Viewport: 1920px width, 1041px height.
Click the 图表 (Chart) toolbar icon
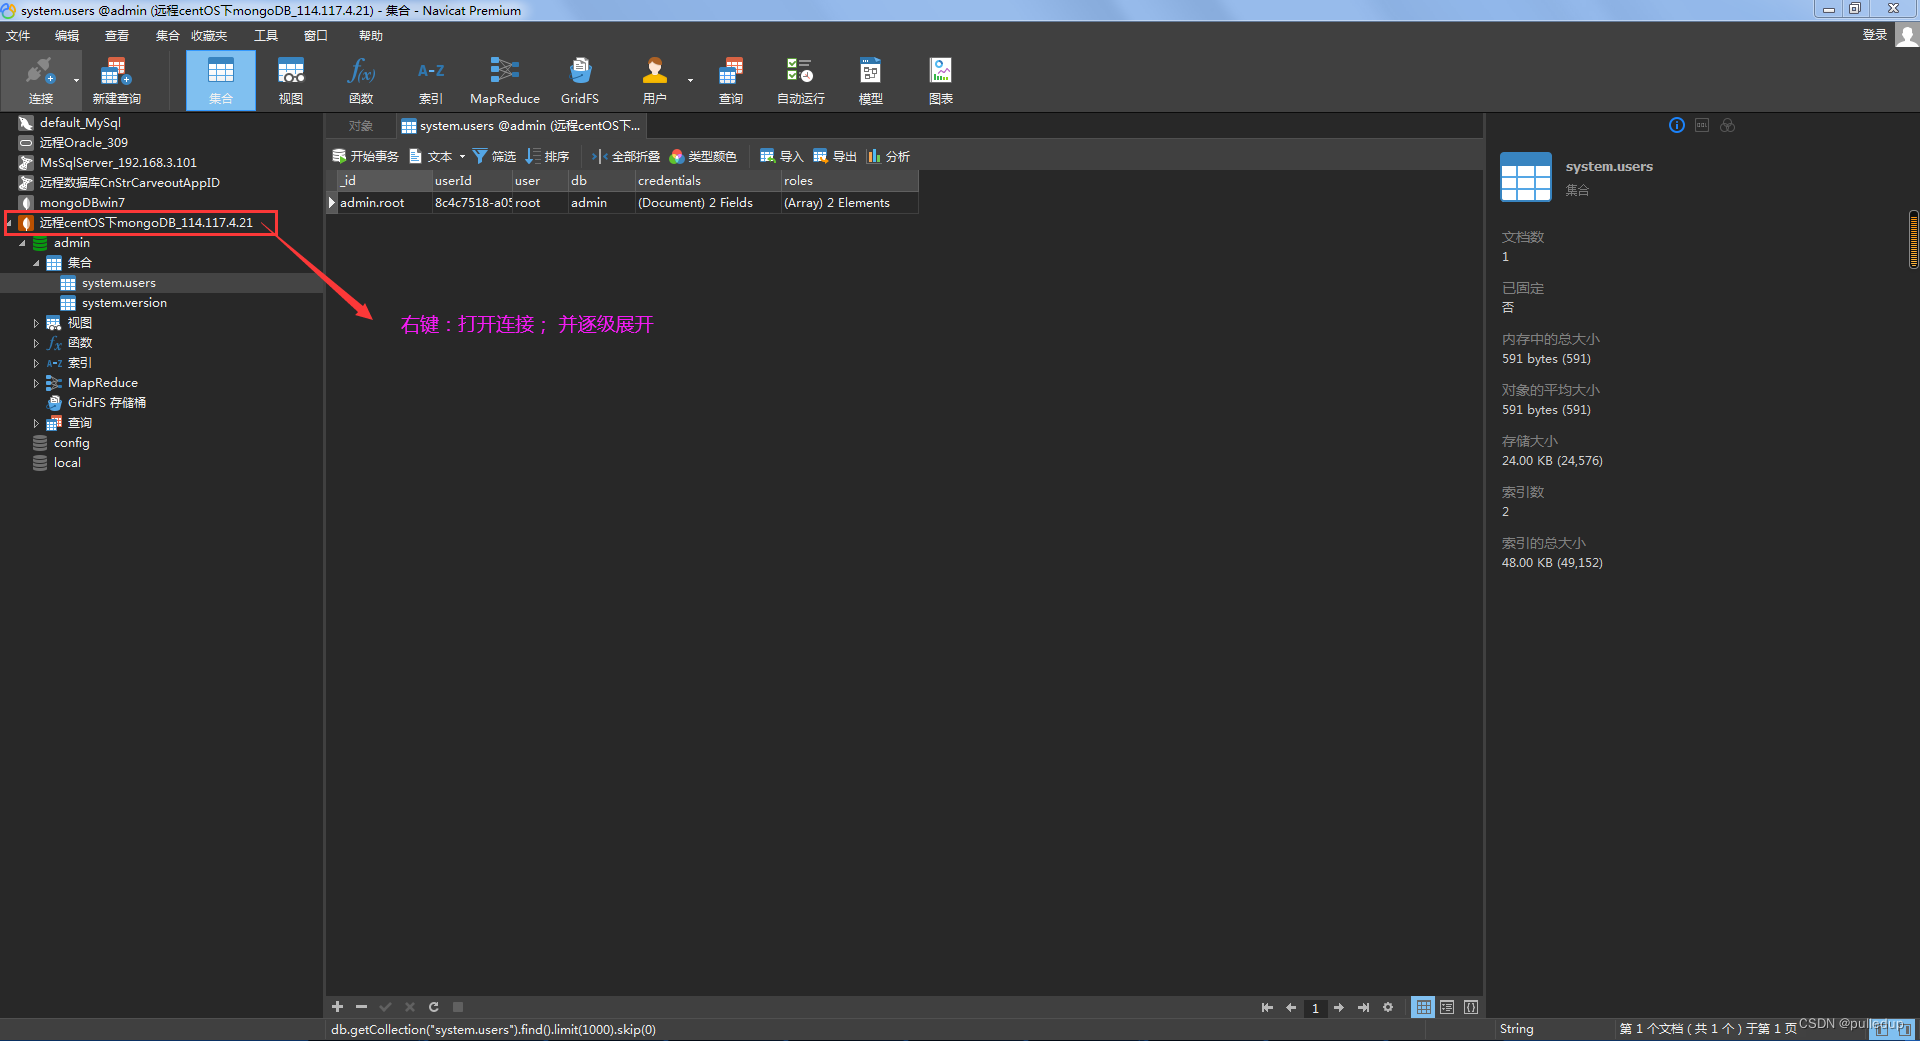click(x=941, y=80)
